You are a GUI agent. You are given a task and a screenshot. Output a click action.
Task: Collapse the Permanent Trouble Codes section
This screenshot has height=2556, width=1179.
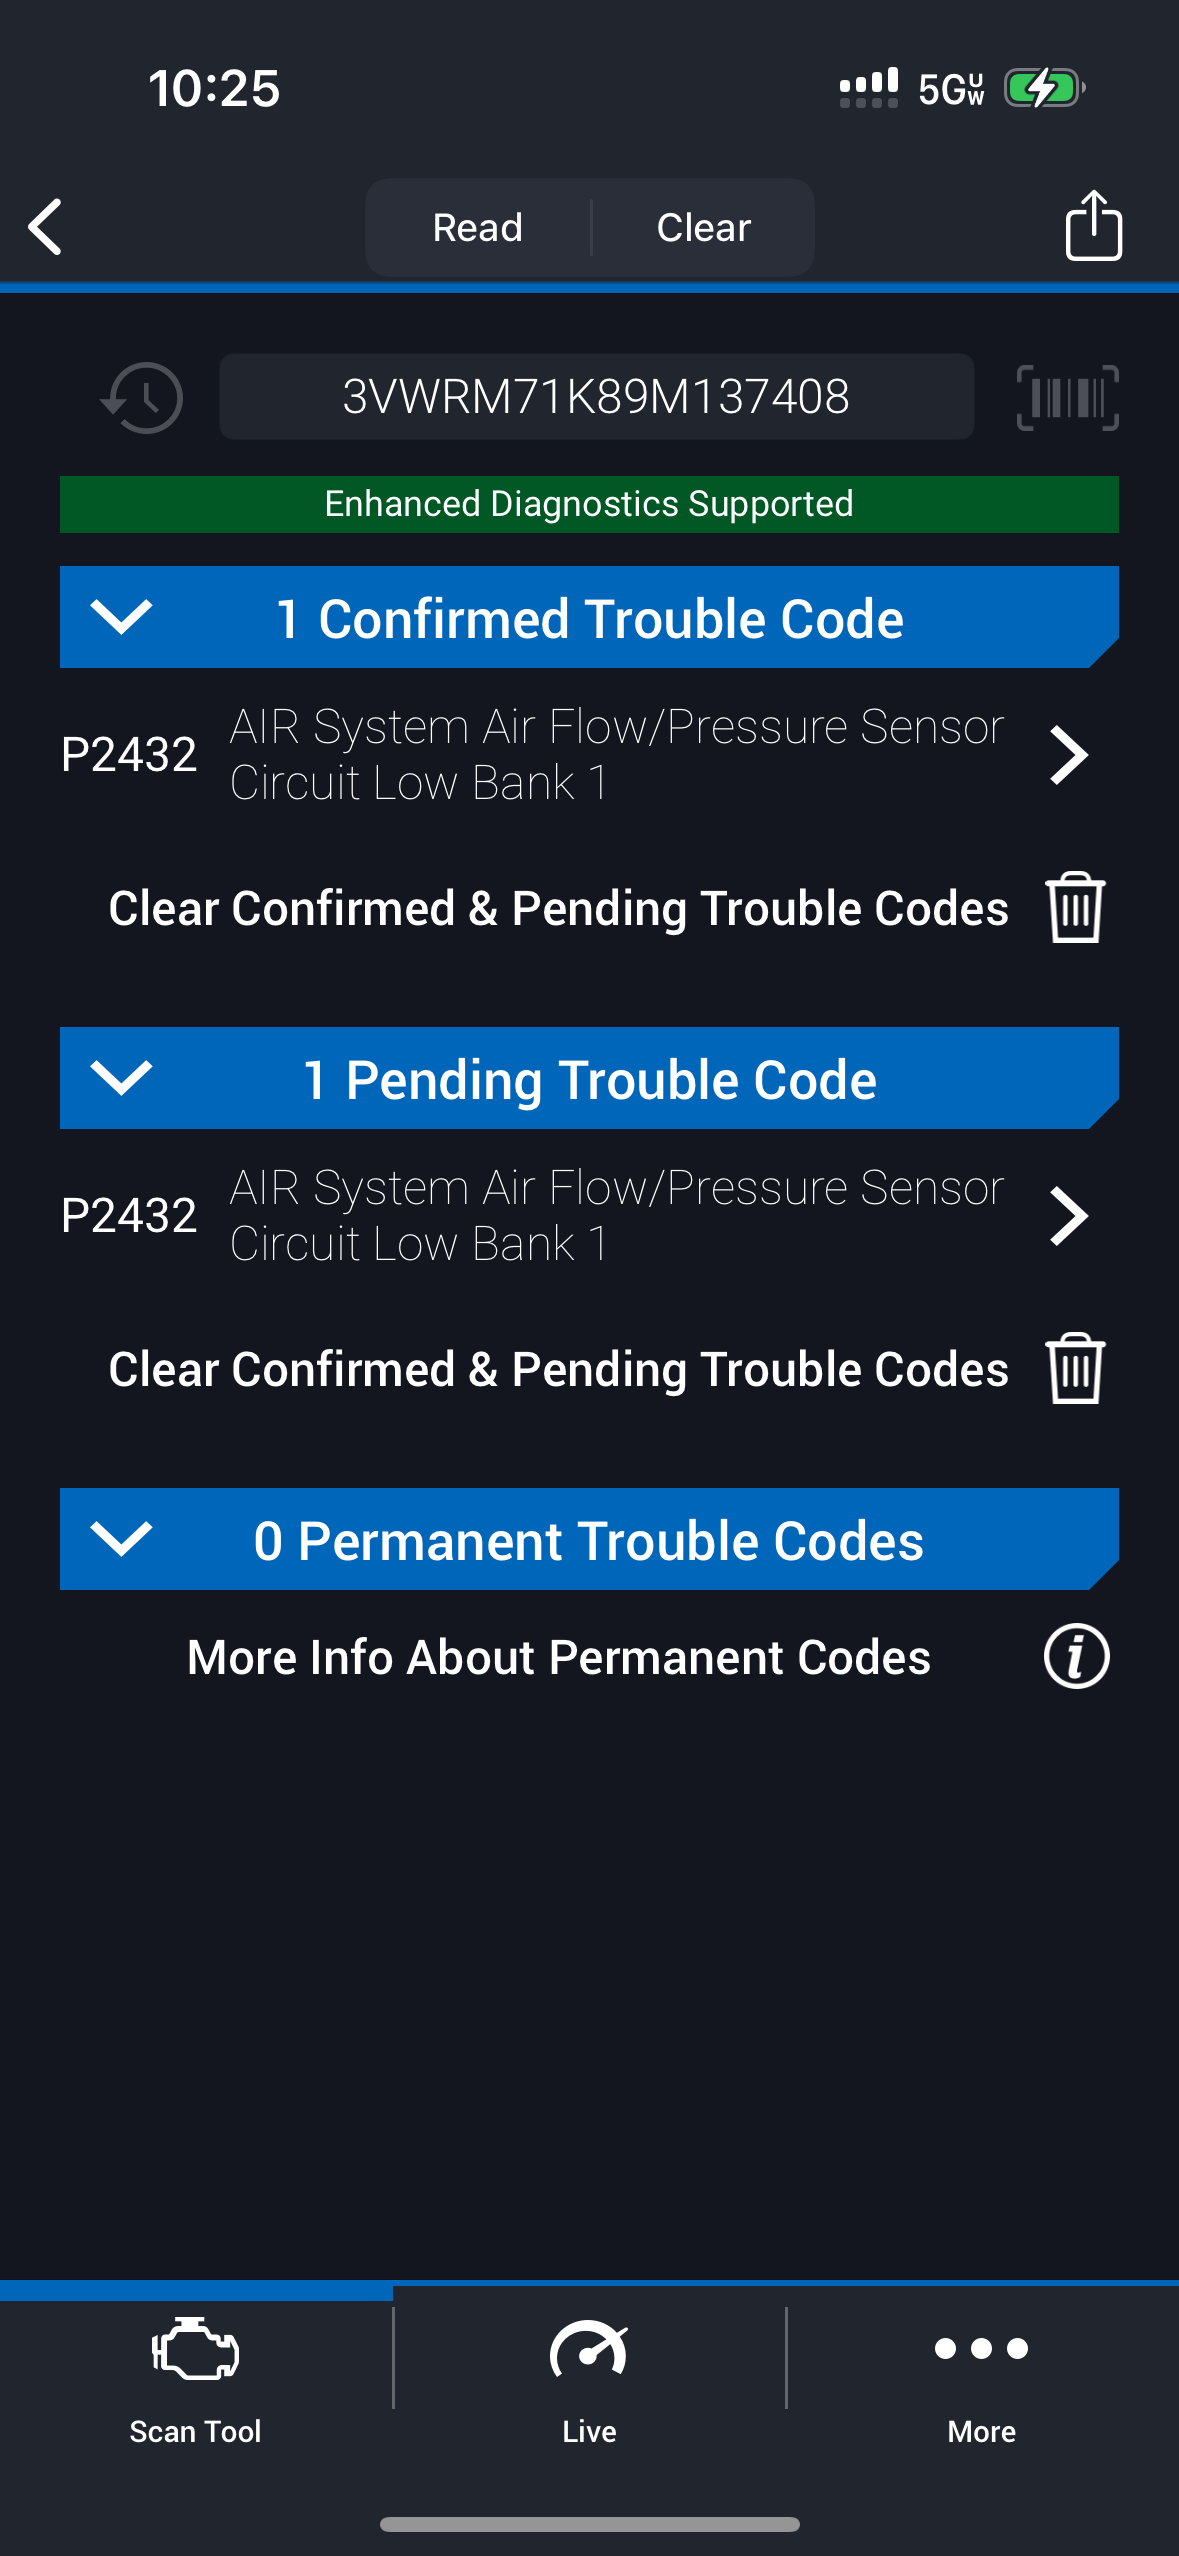click(x=121, y=1539)
